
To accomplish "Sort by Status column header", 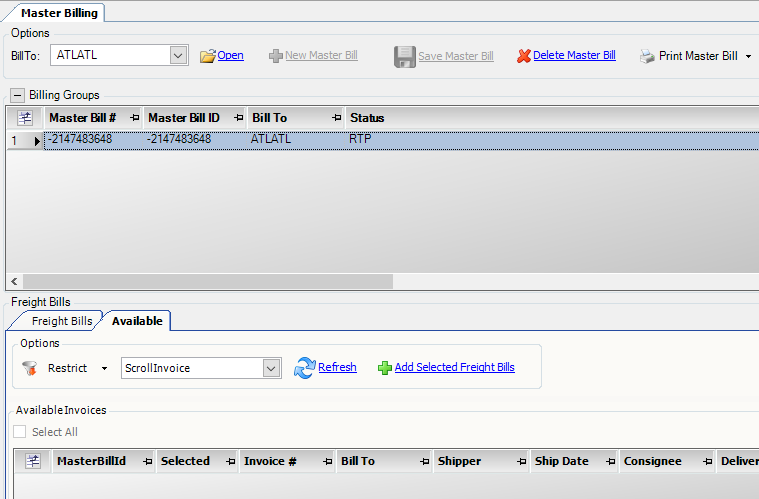I will coord(367,118).
